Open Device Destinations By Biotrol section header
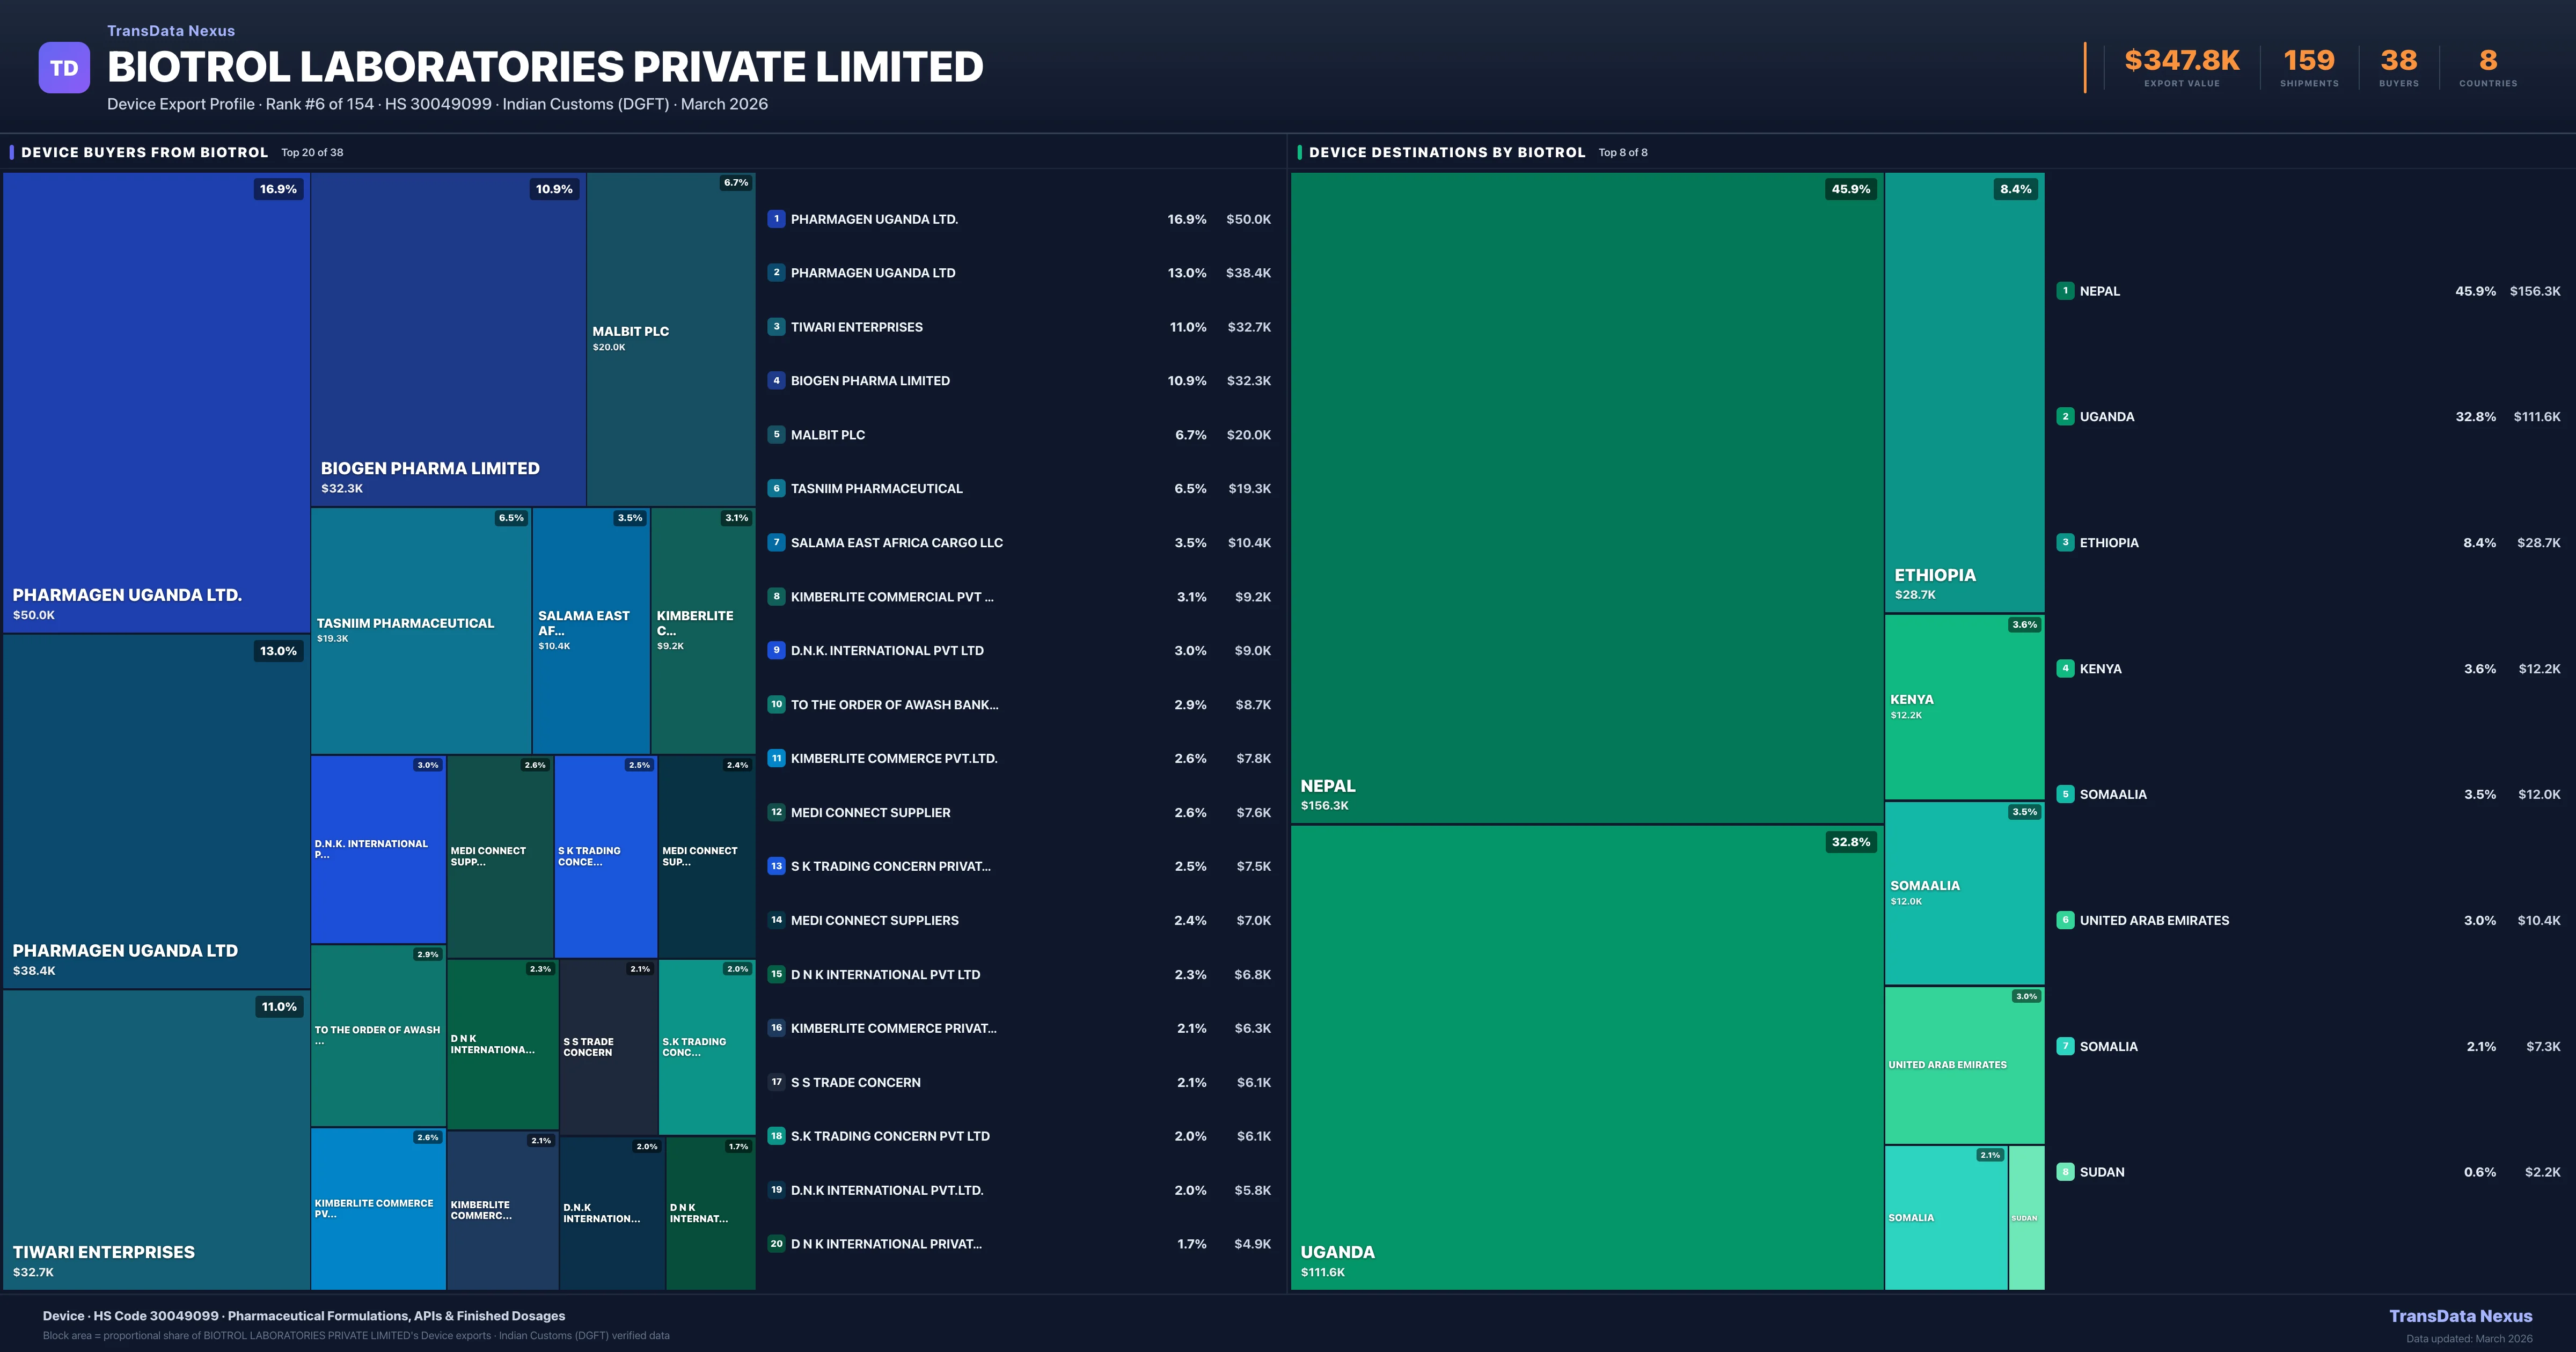The image size is (2576, 1352). [x=1446, y=152]
